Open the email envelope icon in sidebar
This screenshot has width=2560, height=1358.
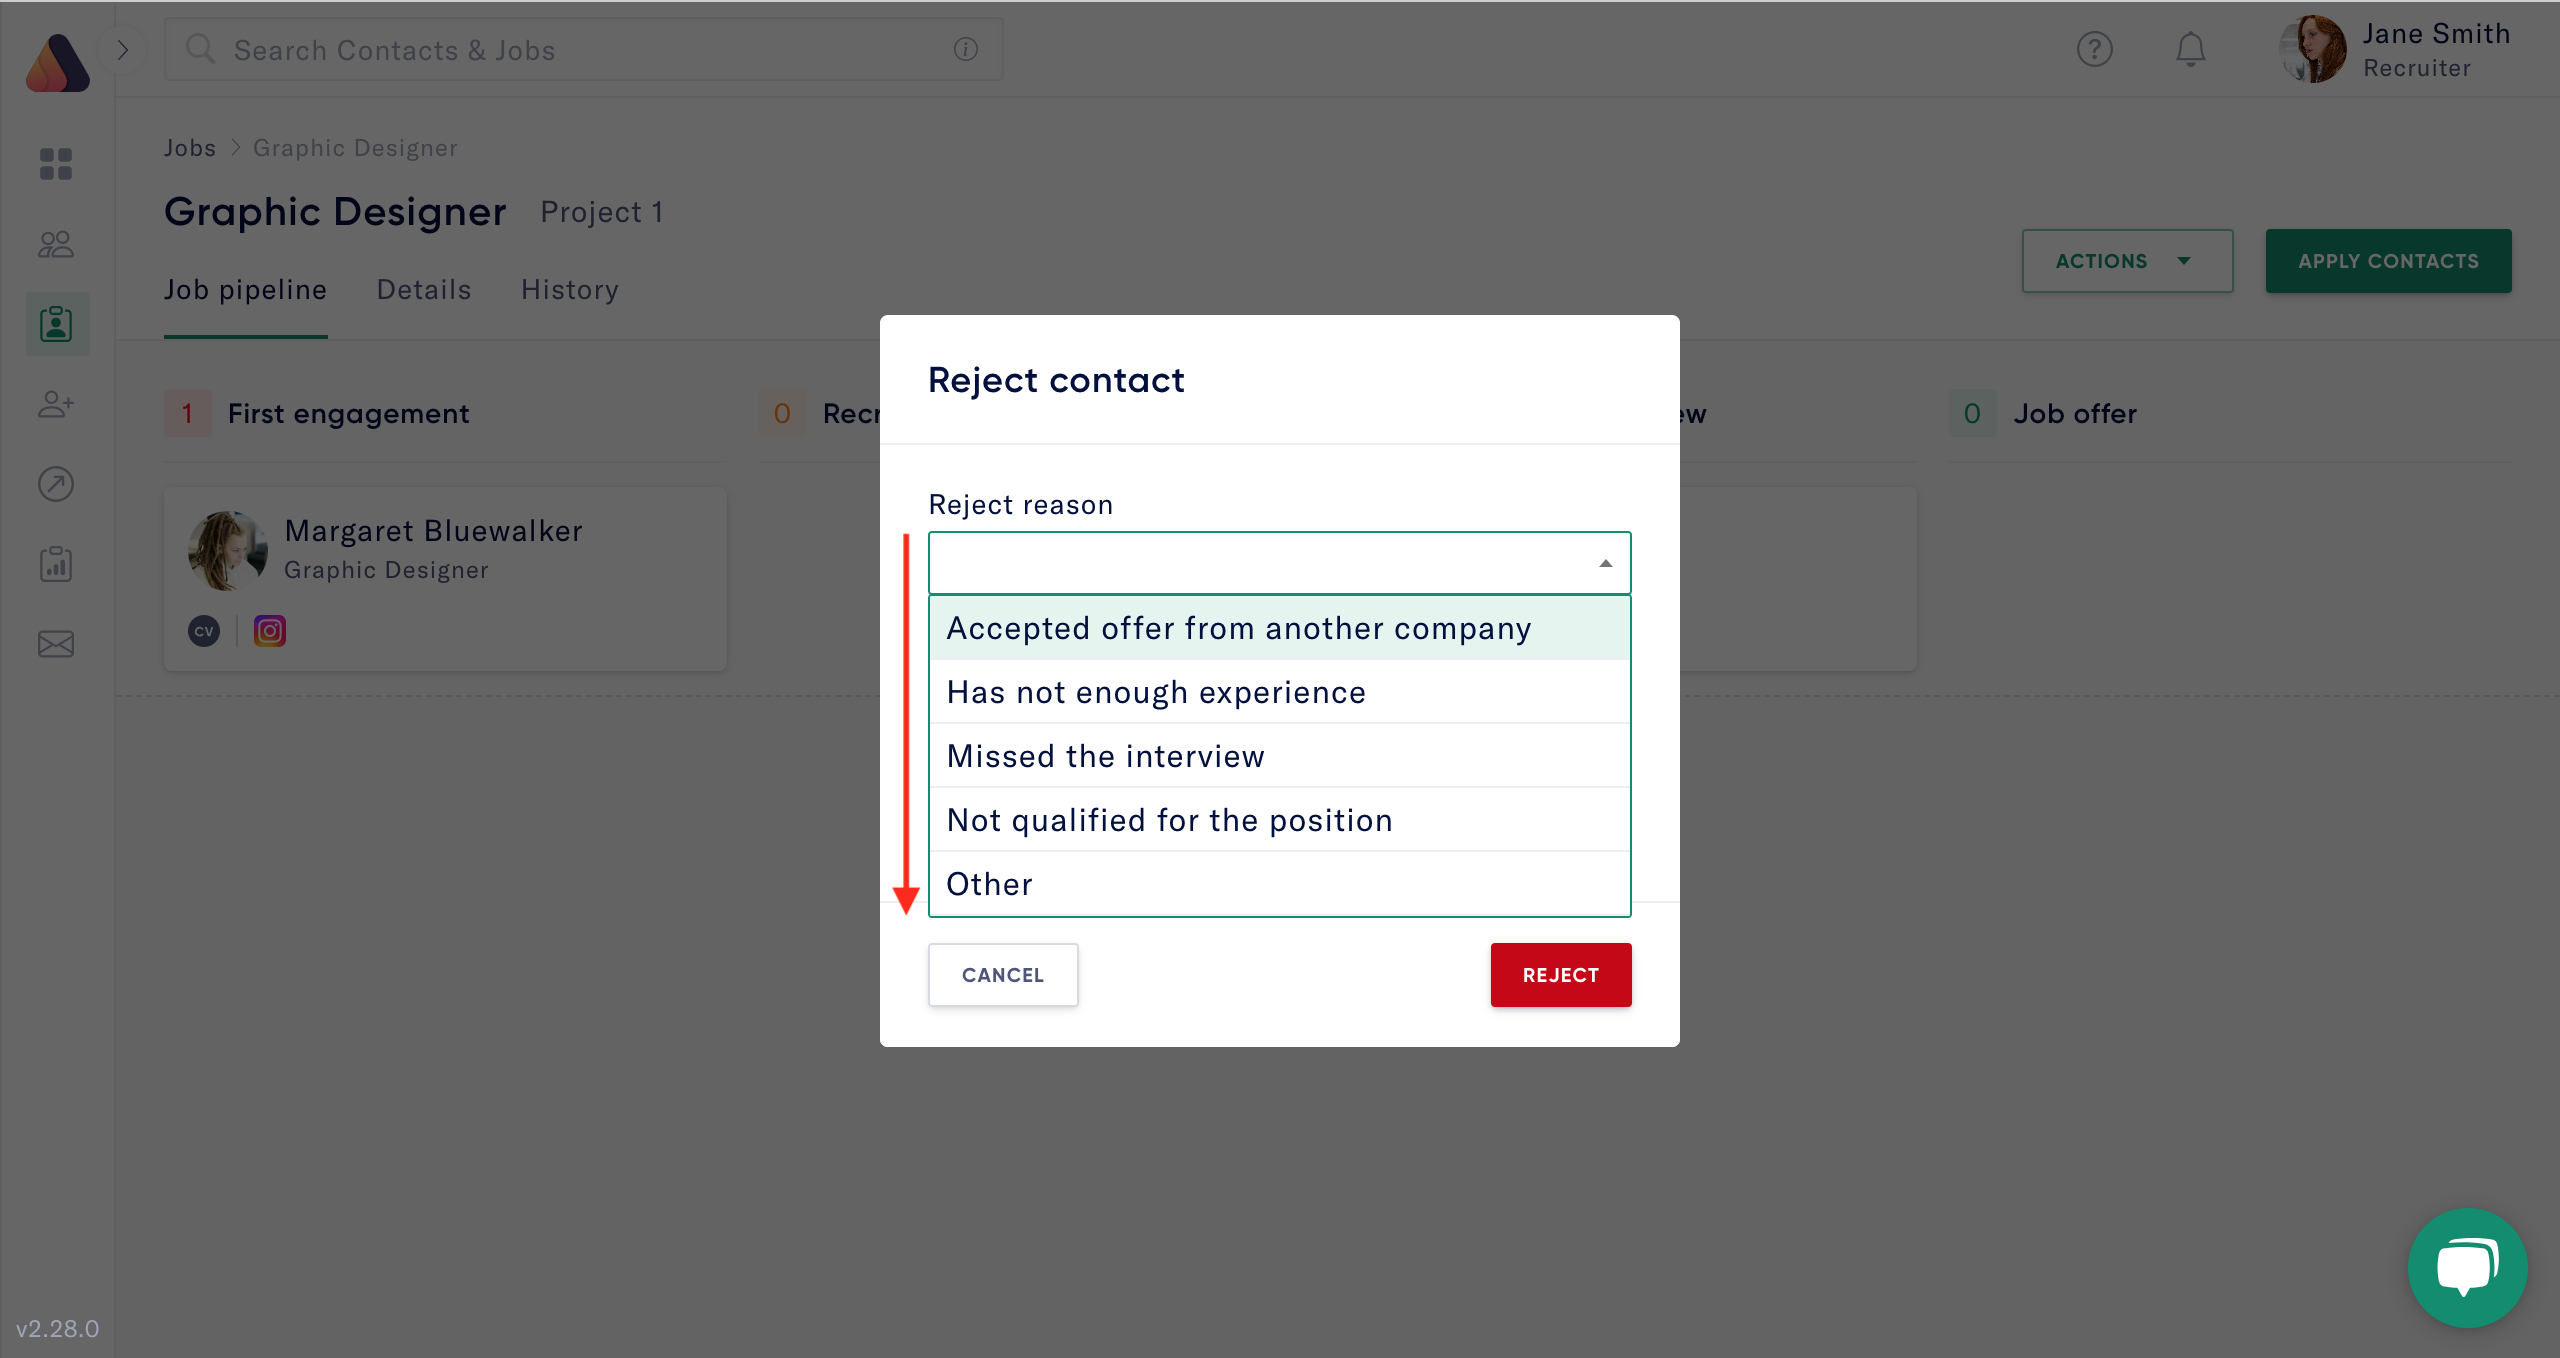tap(56, 644)
